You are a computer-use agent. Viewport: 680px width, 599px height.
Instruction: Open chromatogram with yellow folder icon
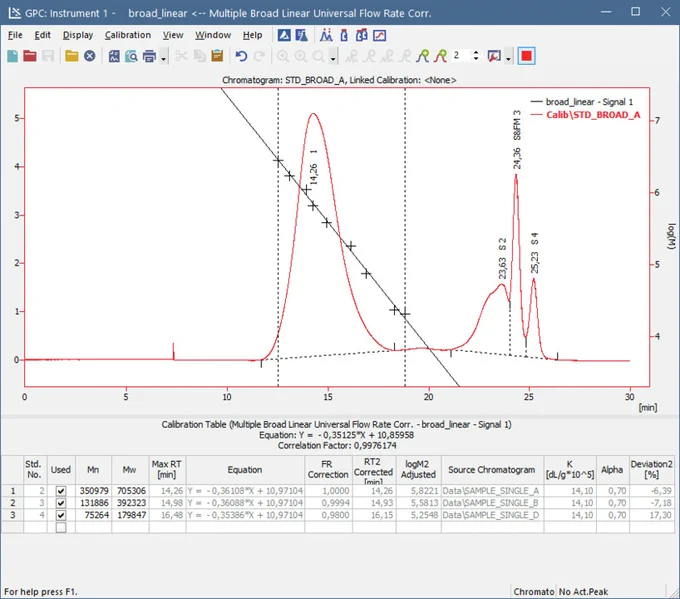72,56
